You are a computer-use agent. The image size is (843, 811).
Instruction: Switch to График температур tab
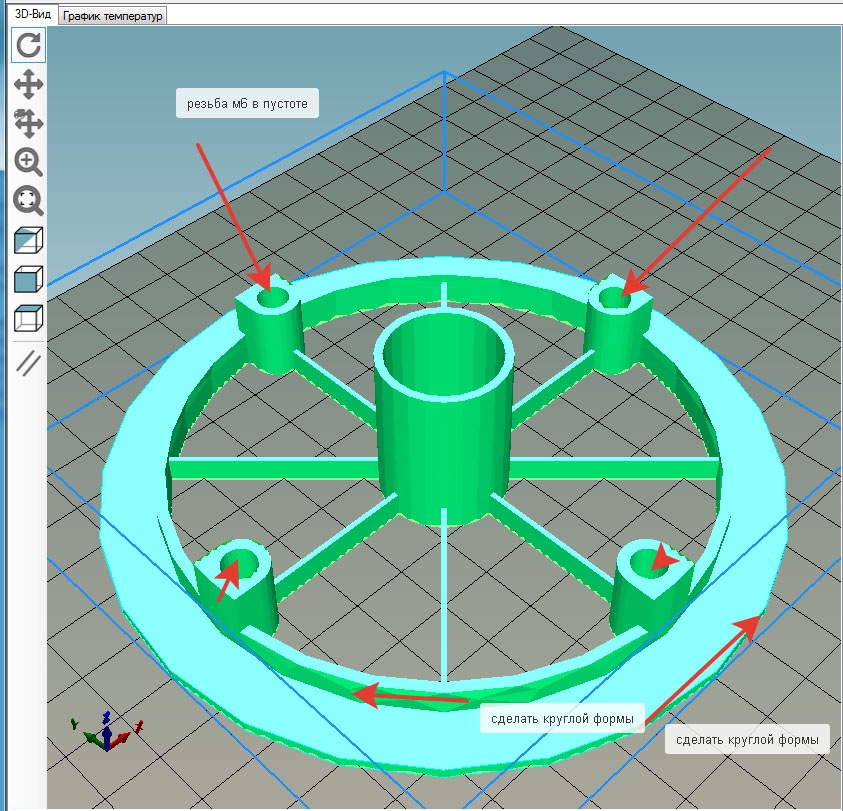tap(112, 16)
